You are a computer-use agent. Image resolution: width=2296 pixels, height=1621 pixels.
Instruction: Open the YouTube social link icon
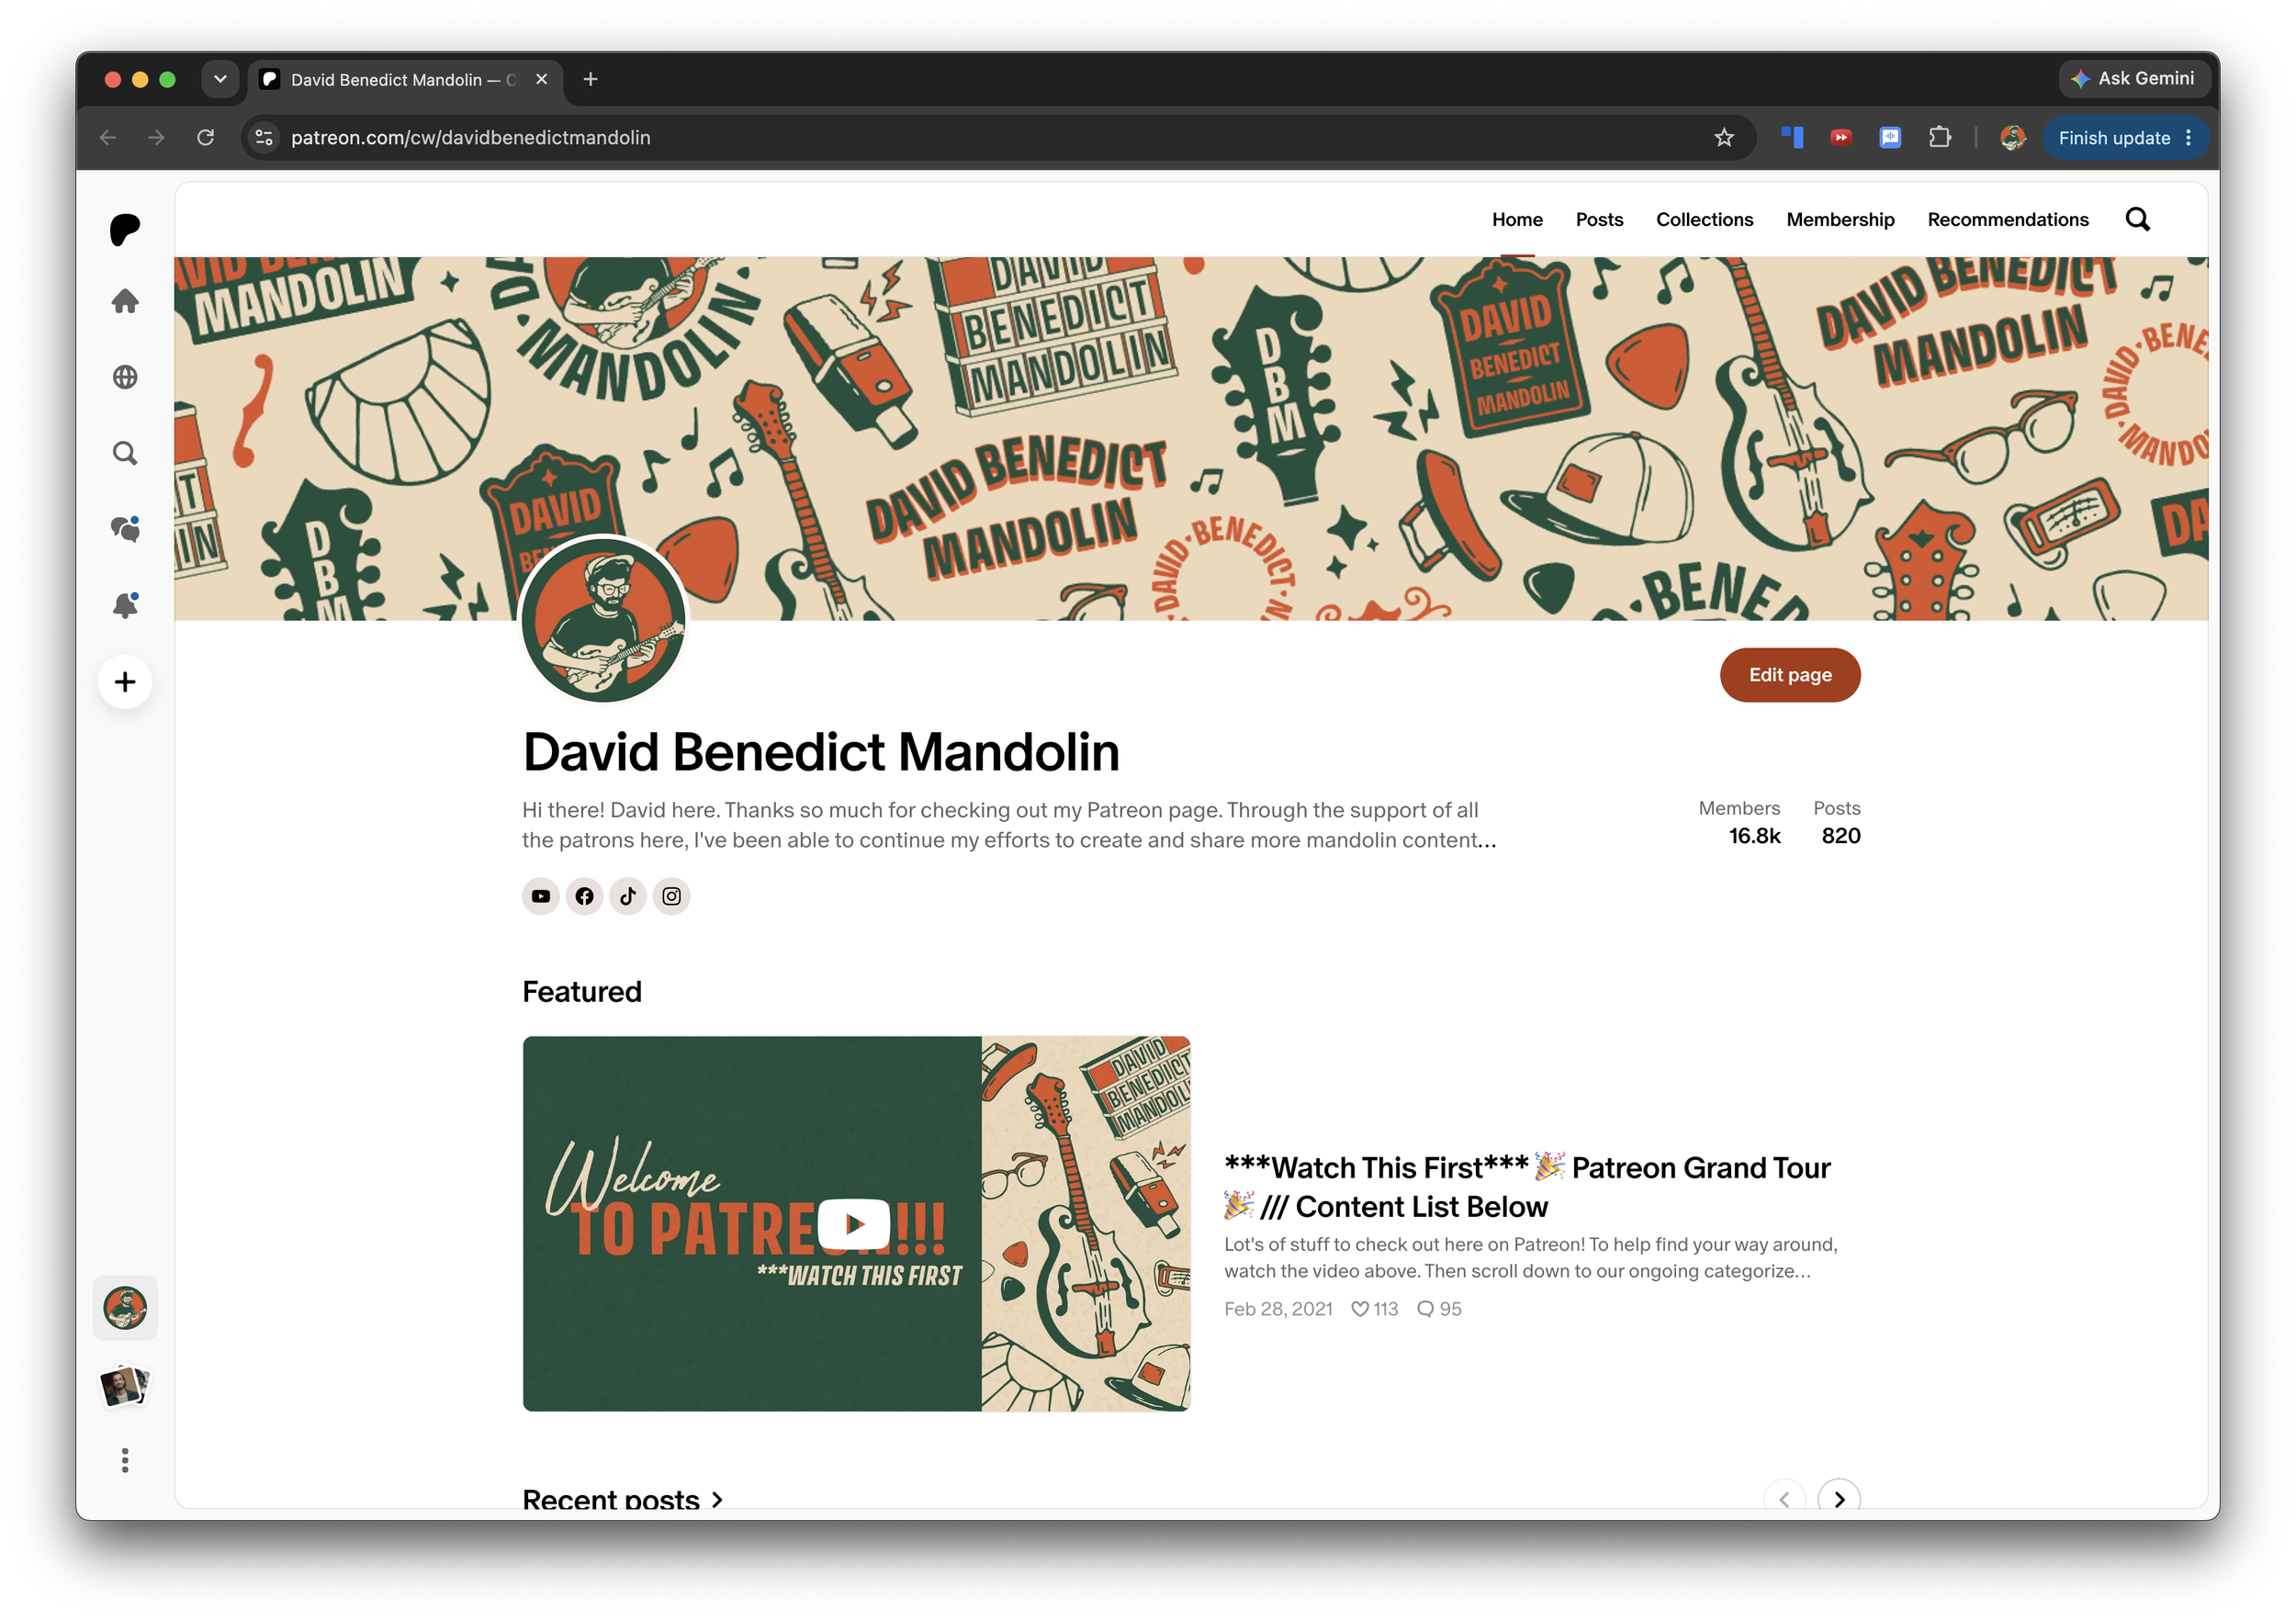[x=541, y=896]
